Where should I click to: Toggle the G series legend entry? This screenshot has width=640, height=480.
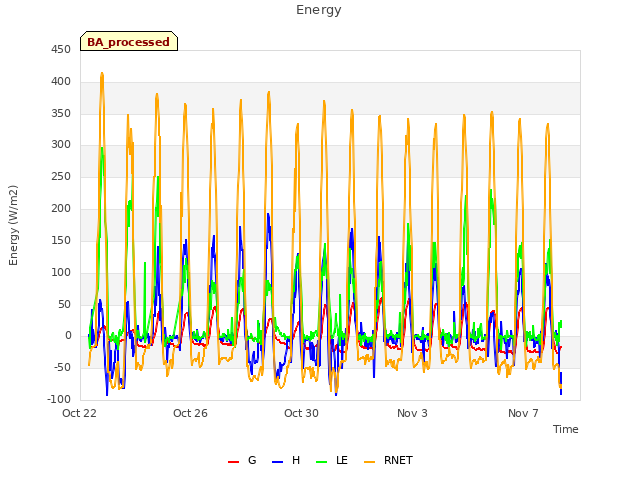coord(242,460)
